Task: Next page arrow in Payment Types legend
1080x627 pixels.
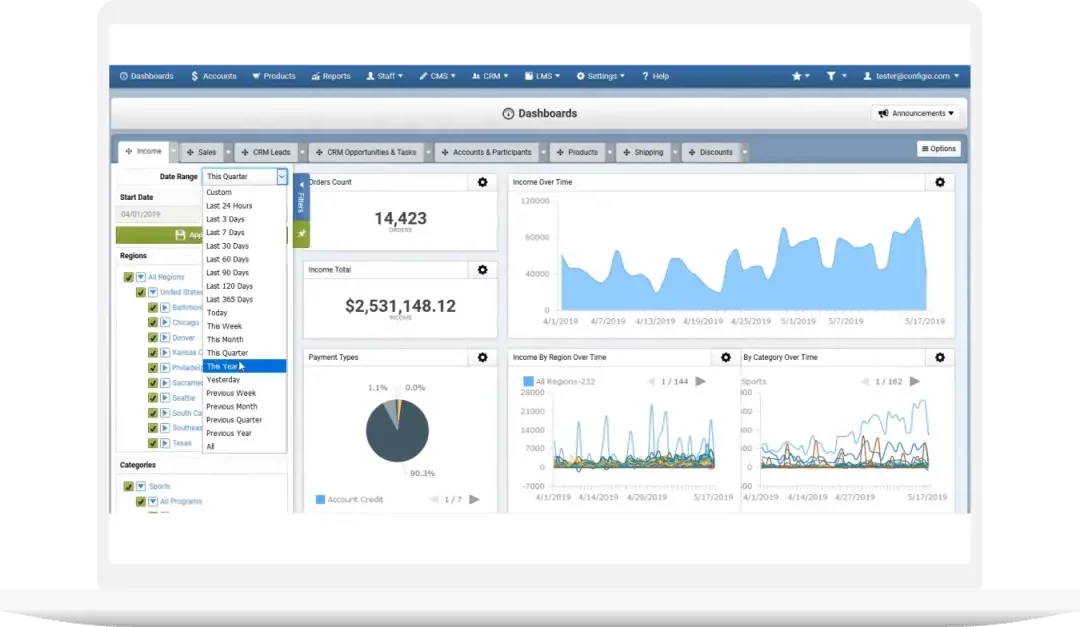Action: (475, 500)
